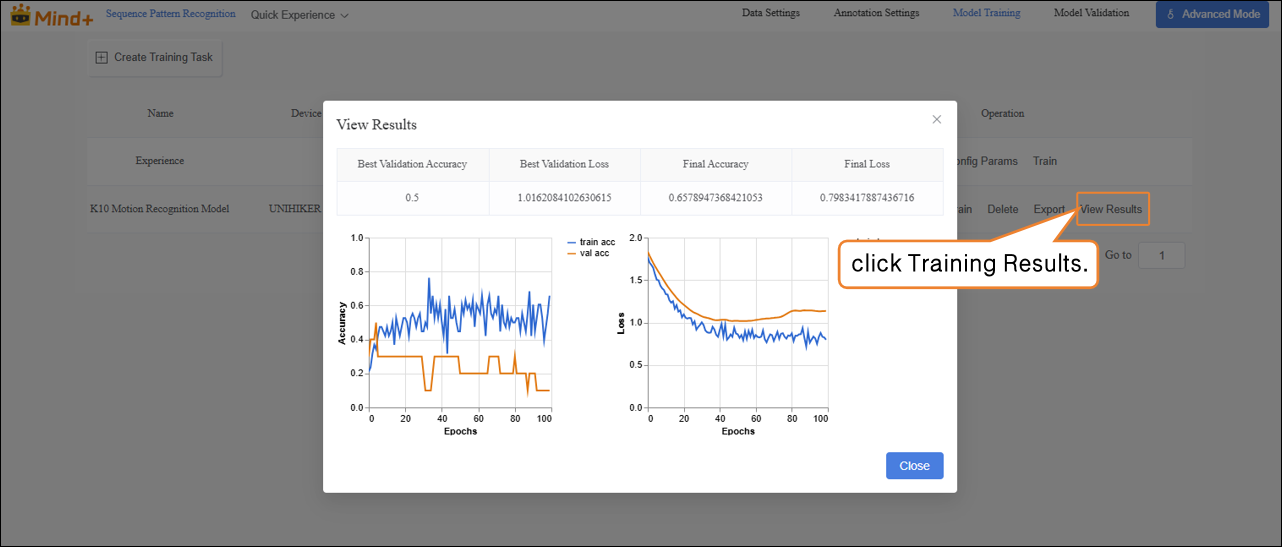This screenshot has width=1282, height=548.
Task: Toggle the train acc legend entry
Action: tap(590, 242)
